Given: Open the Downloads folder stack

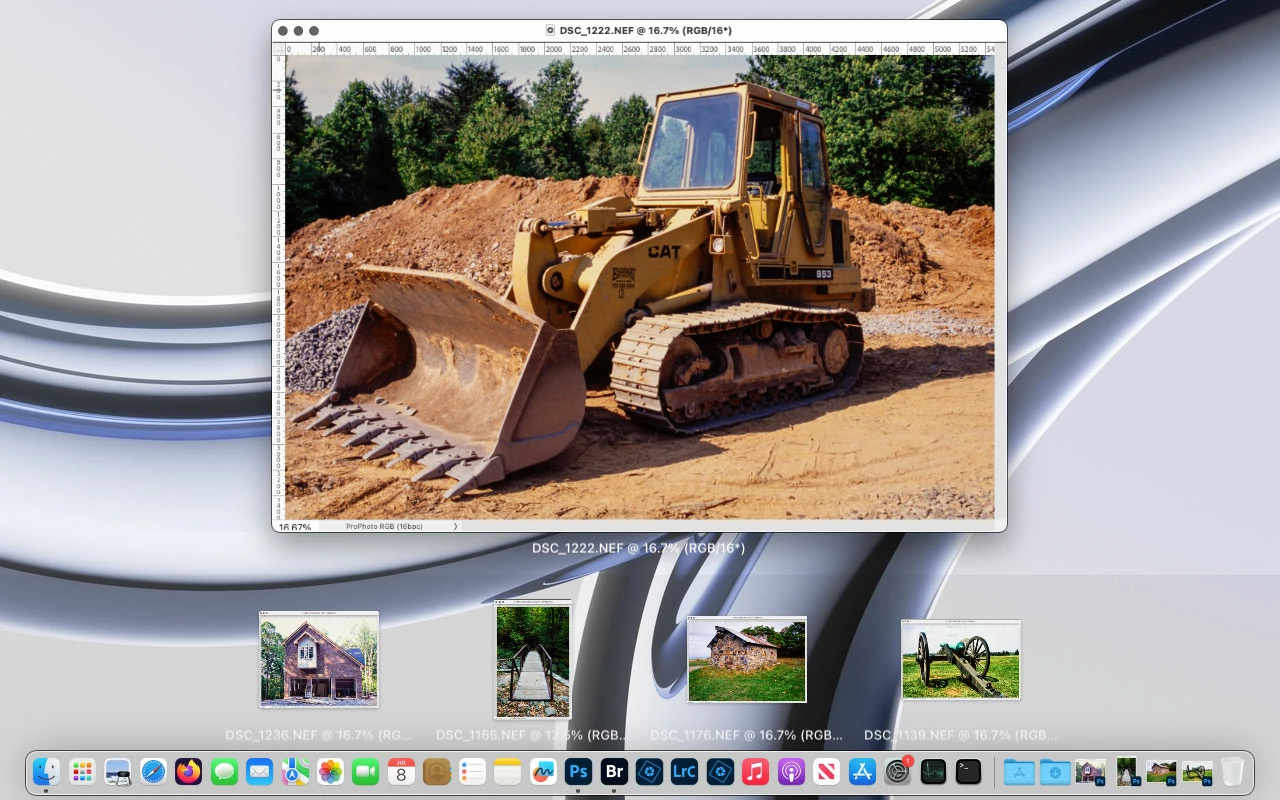Looking at the screenshot, I should tap(1055, 772).
